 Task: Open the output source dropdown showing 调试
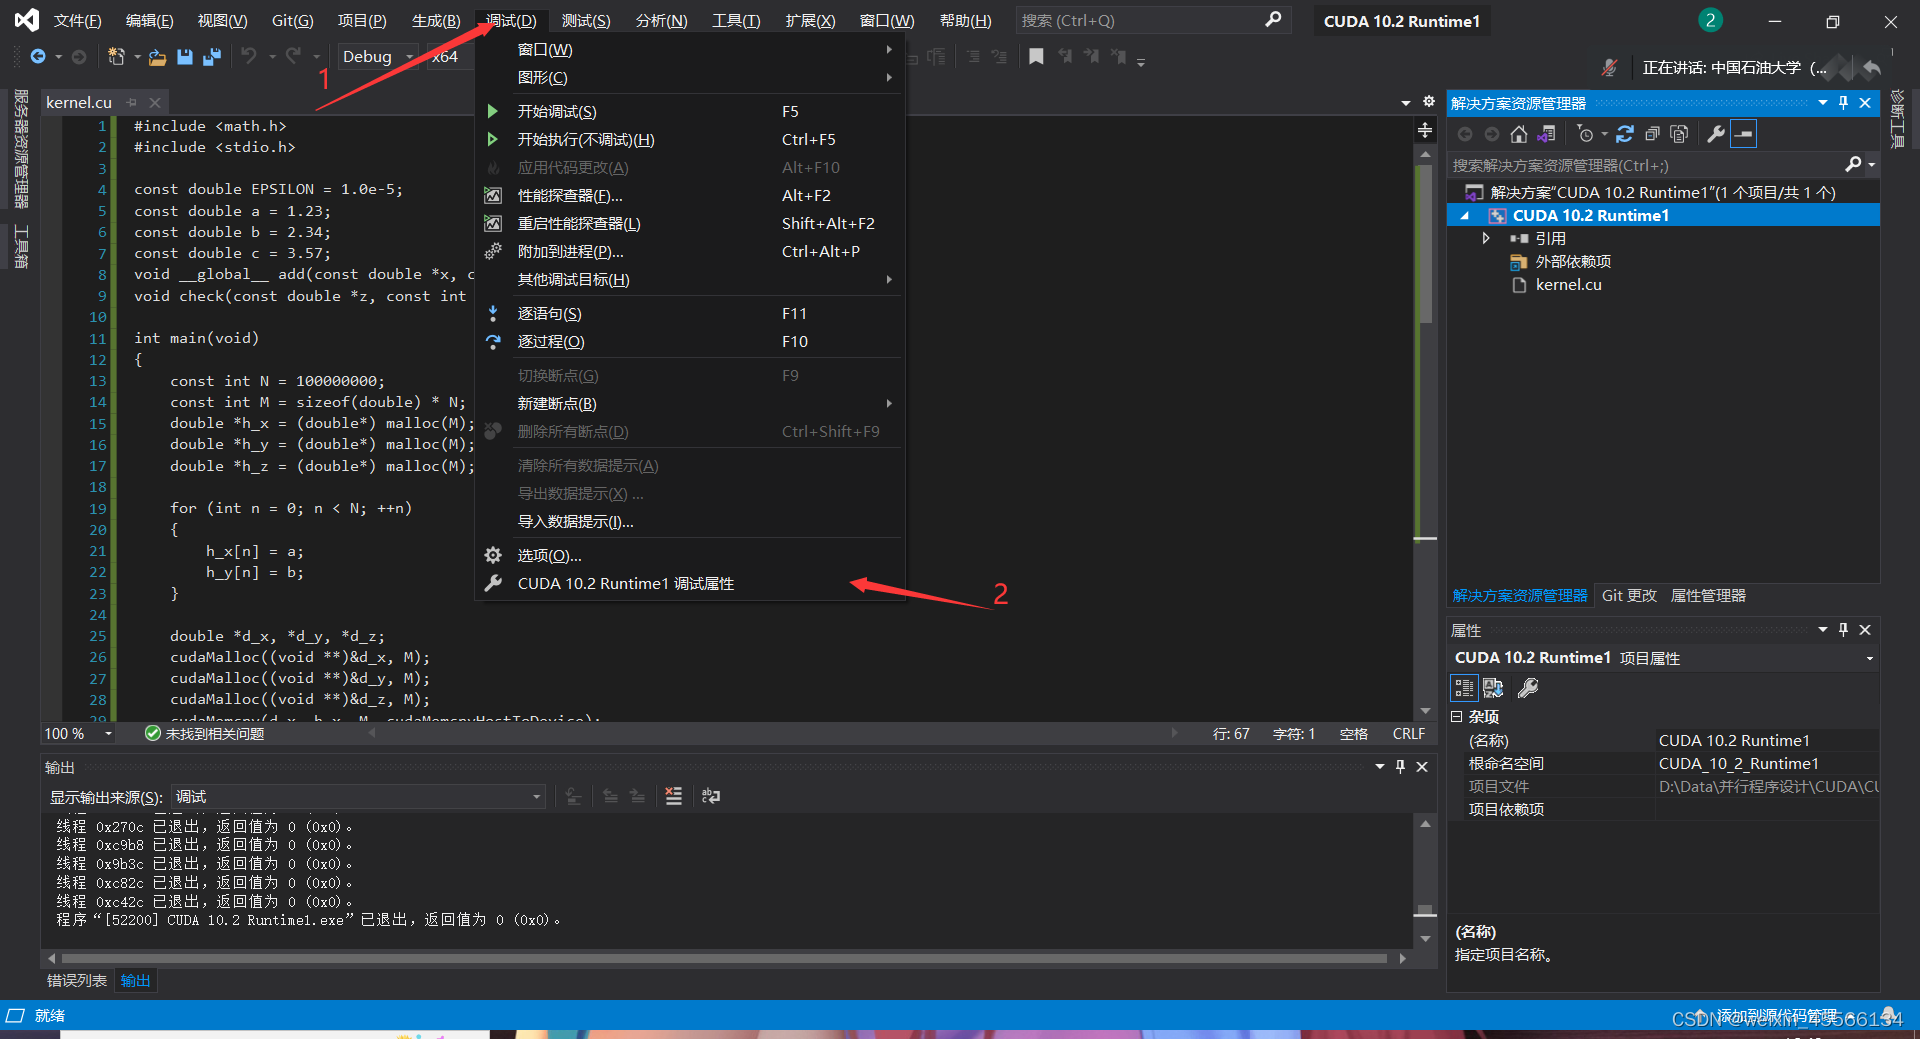[358, 797]
